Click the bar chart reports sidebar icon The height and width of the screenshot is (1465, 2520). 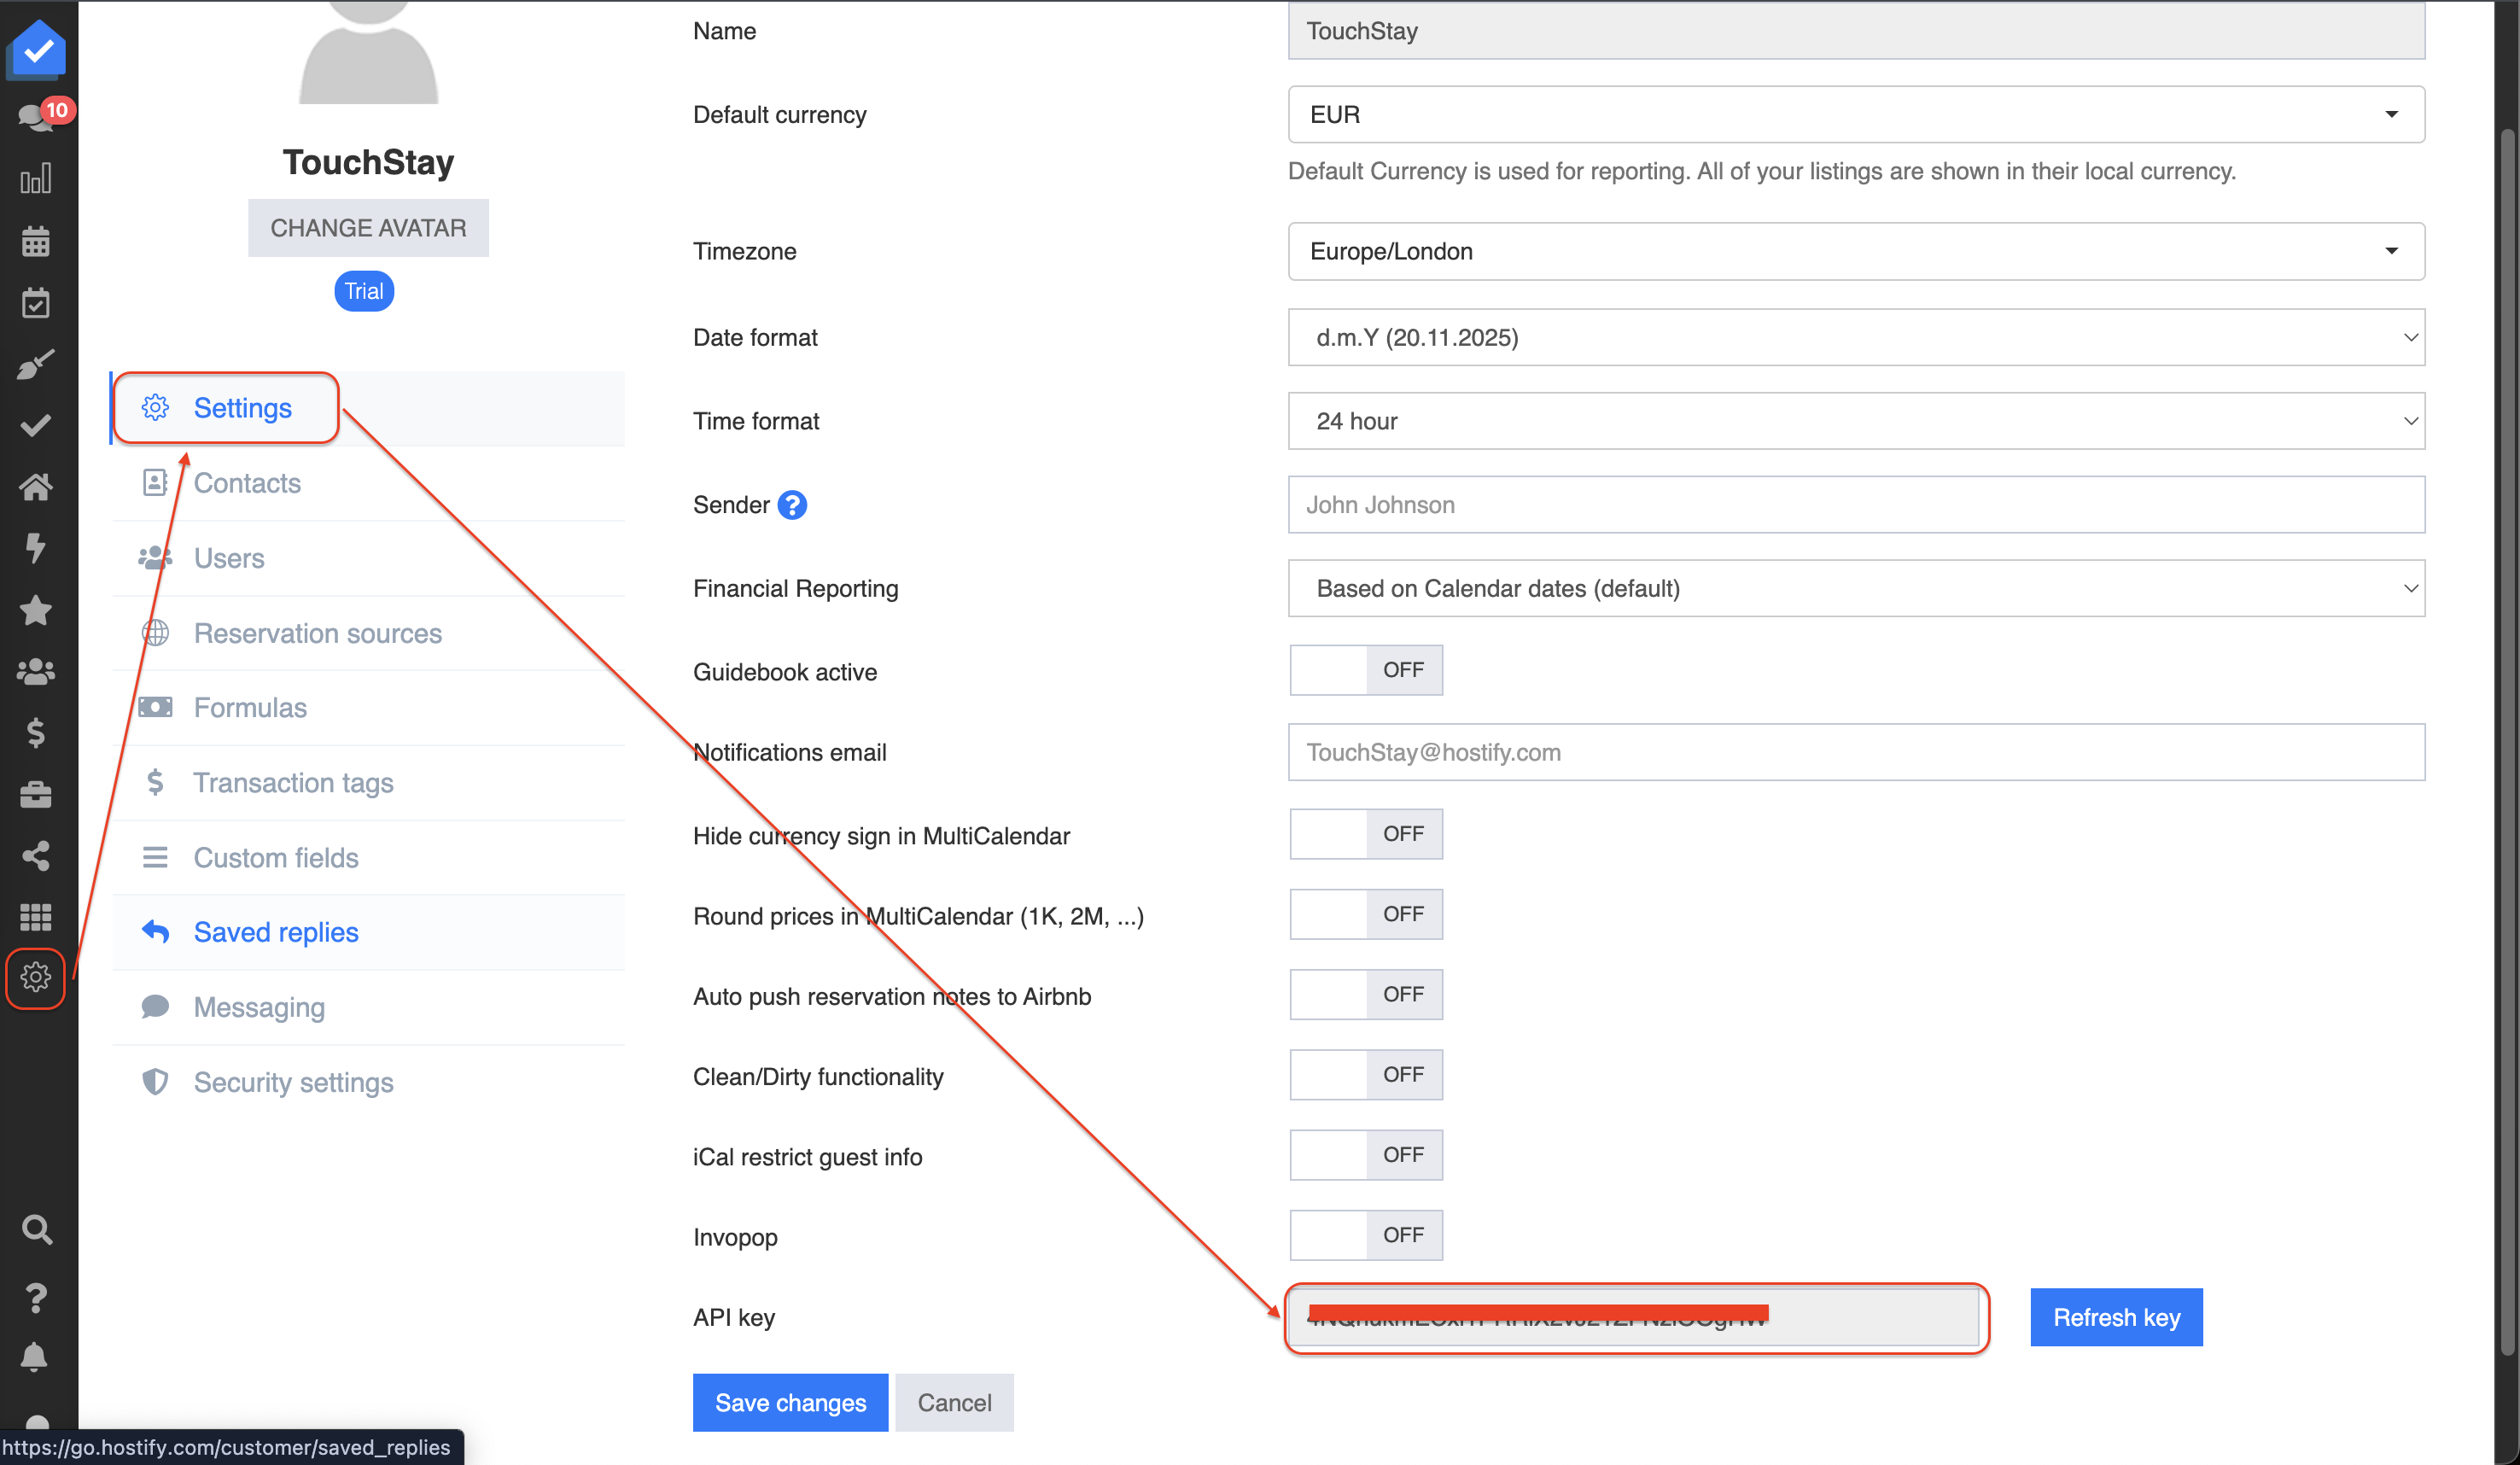click(x=36, y=180)
